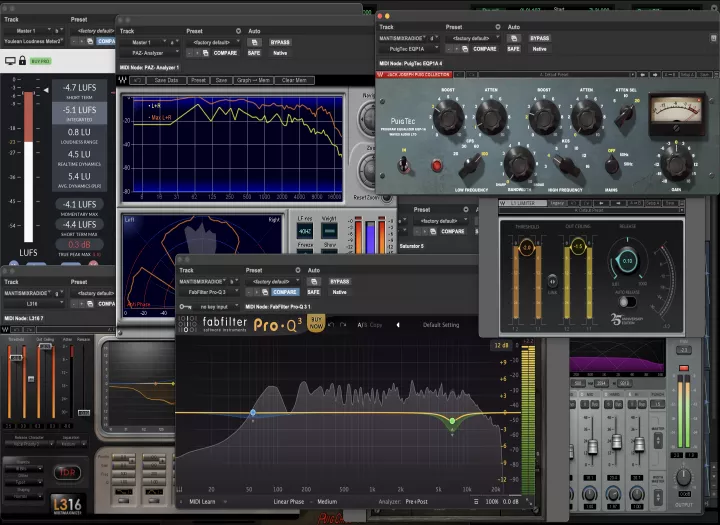The height and width of the screenshot is (525, 720).
Task: Click the Waves logo in PAZ-Analyzer toolbar
Action: pyautogui.click(x=123, y=80)
